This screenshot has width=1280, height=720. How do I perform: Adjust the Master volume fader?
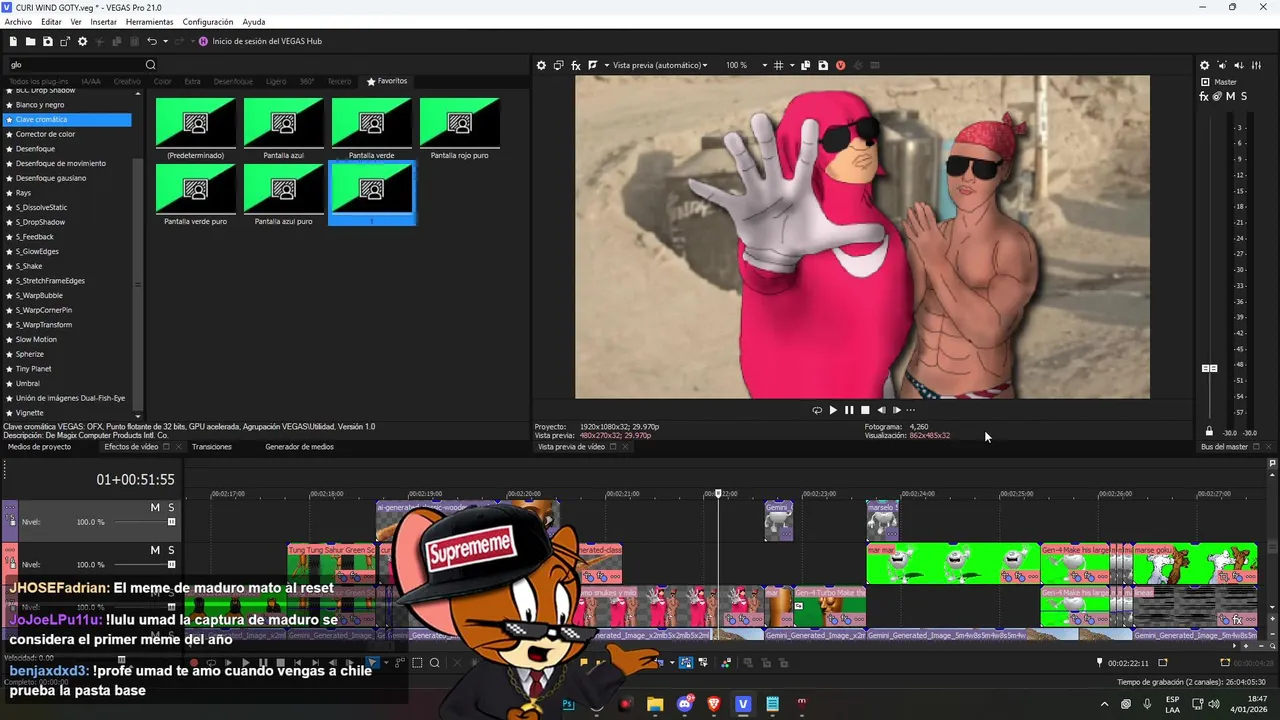(x=1209, y=368)
